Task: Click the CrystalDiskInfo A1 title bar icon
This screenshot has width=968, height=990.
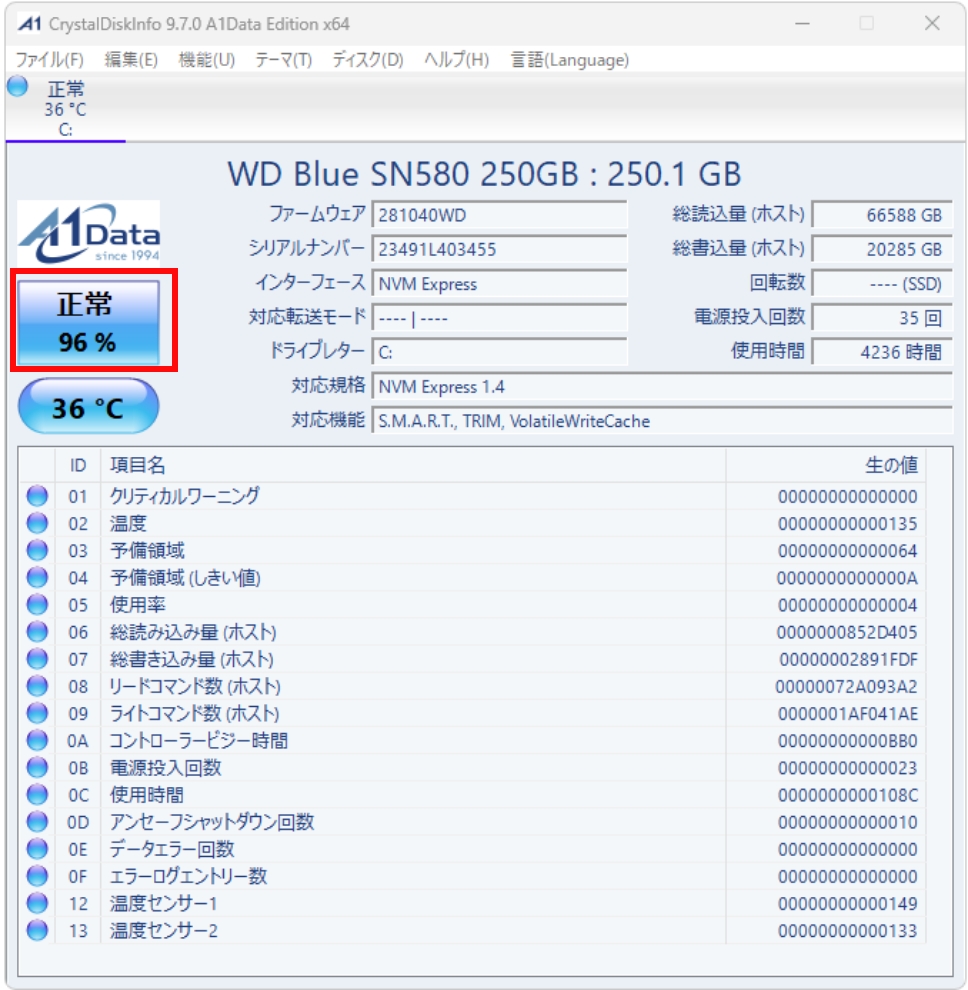Action: tap(29, 24)
